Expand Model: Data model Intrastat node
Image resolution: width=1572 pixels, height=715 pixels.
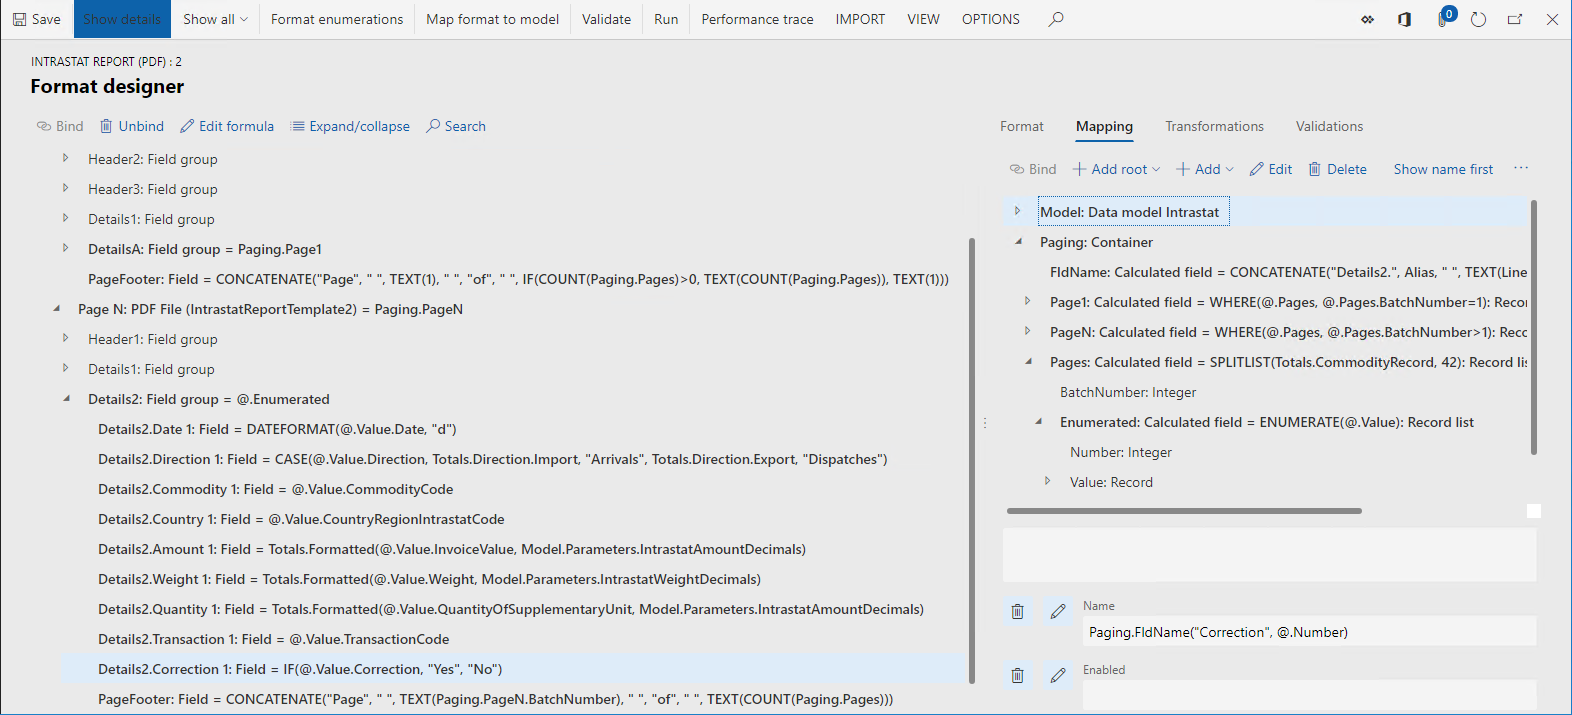1018,211
